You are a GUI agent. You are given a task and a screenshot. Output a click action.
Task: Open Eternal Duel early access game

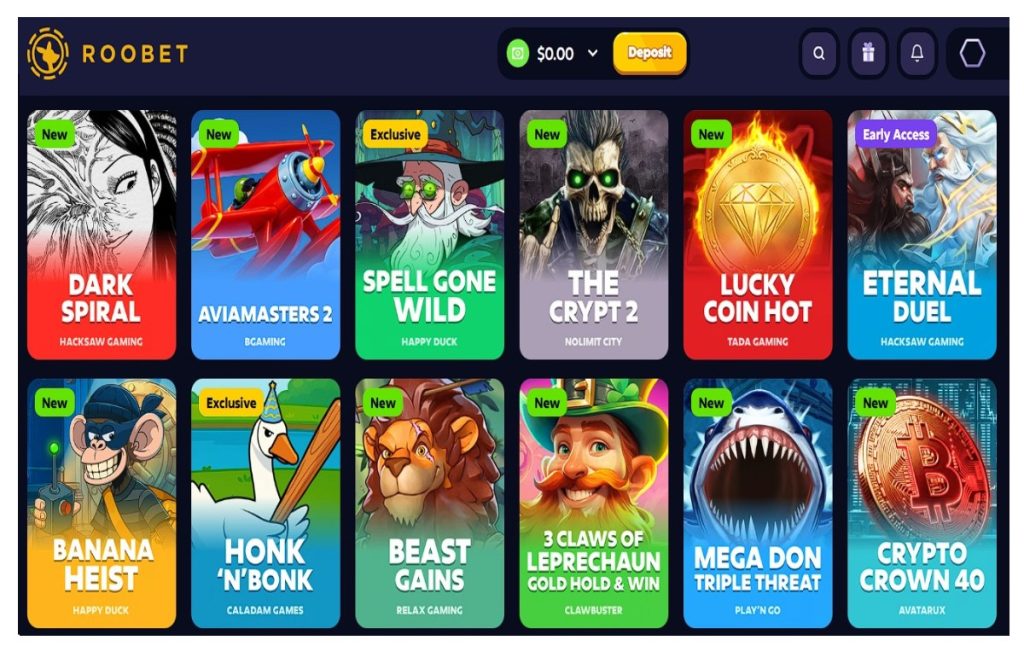(921, 235)
